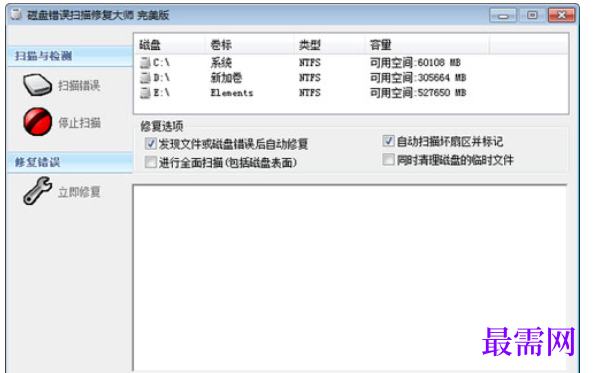Maximize the window
The width and height of the screenshot is (594, 373).
[x=532, y=15]
